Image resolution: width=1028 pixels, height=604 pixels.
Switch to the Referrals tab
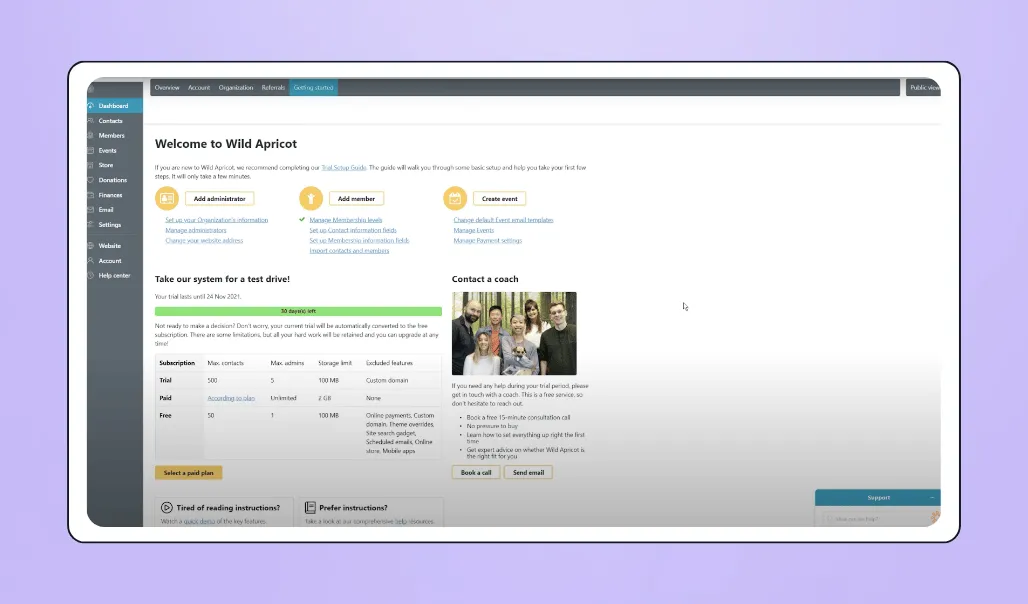point(273,87)
